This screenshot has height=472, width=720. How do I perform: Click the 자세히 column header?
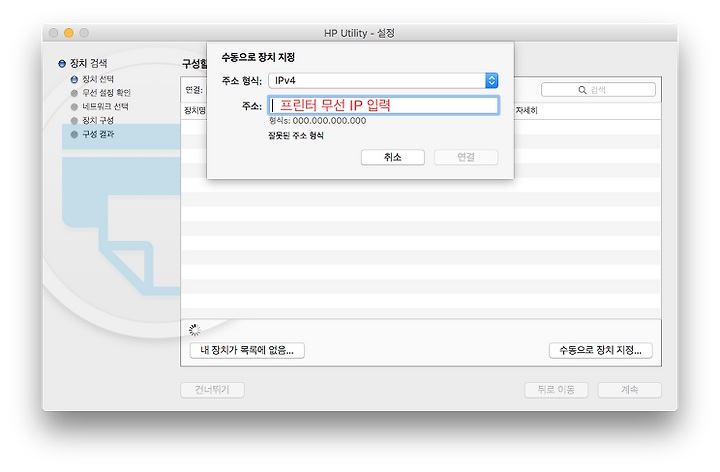526,111
